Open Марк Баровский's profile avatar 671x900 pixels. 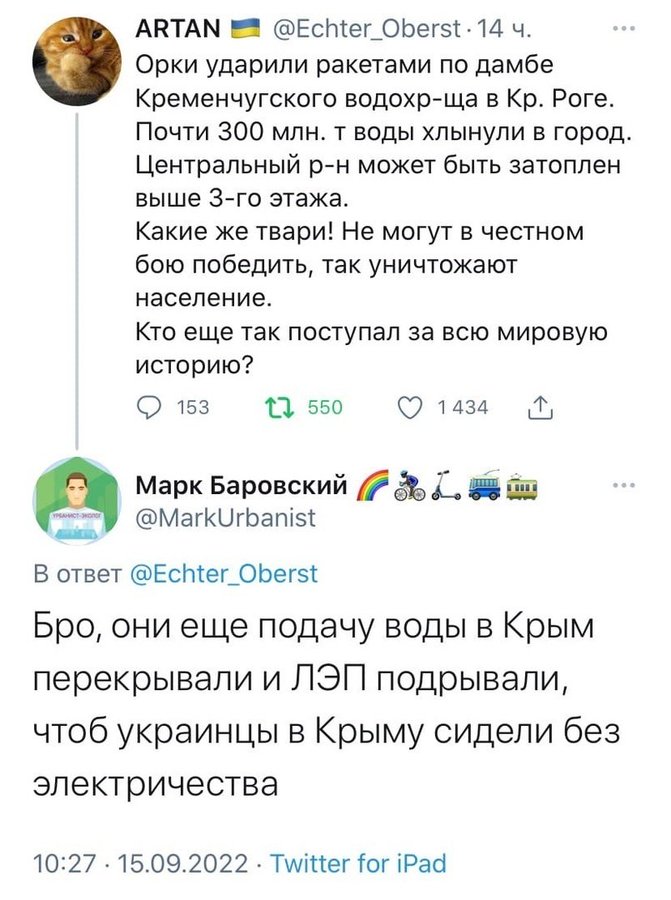tap(77, 502)
